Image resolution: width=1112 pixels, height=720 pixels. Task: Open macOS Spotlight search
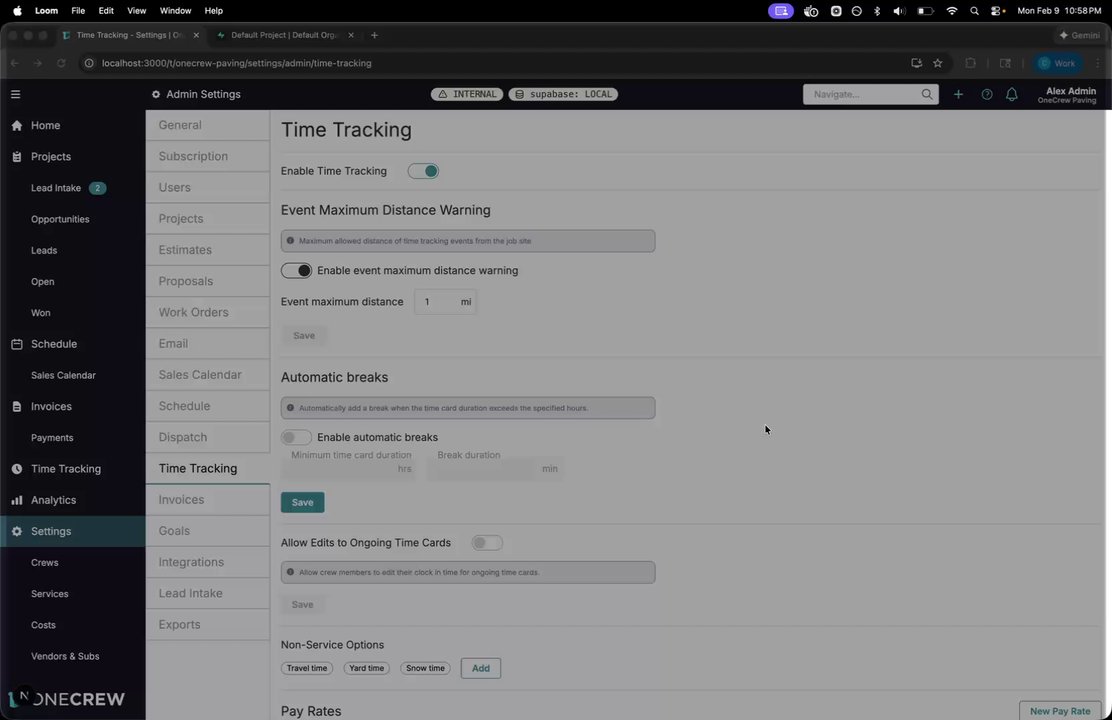974,11
